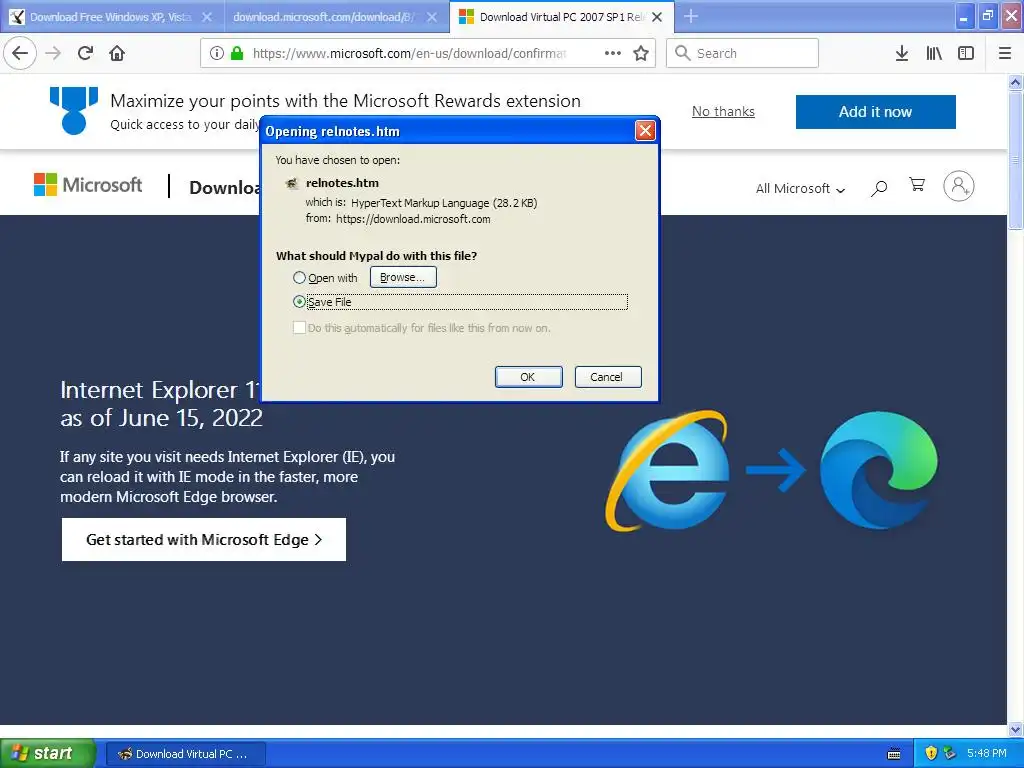Select the Save File radio option

pyautogui.click(x=299, y=302)
